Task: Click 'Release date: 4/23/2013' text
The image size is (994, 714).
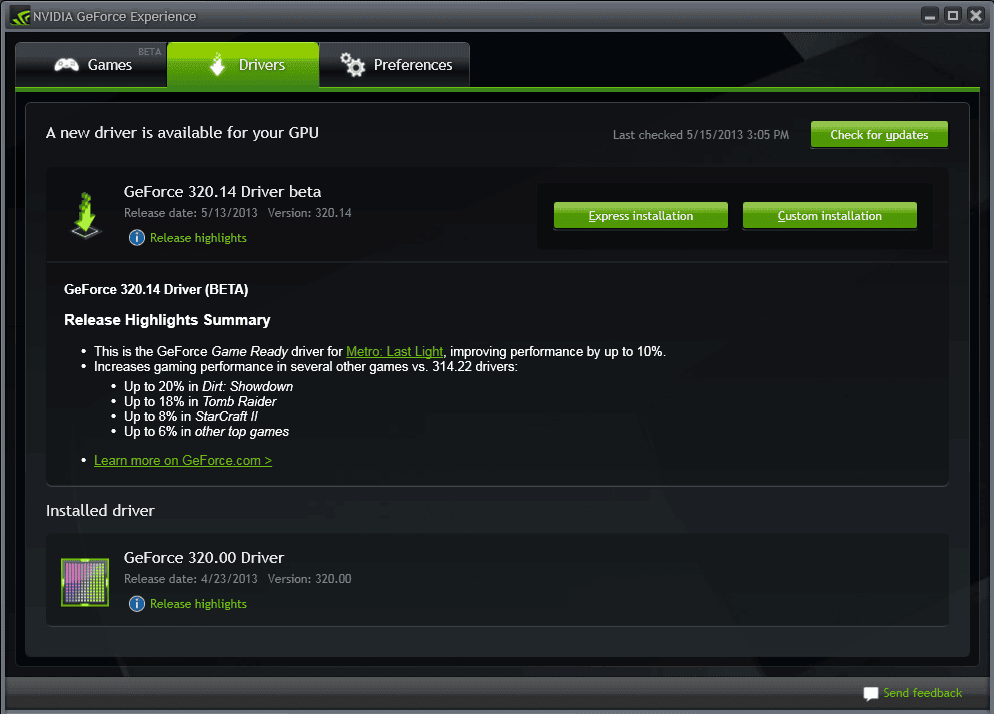Action: coord(191,579)
